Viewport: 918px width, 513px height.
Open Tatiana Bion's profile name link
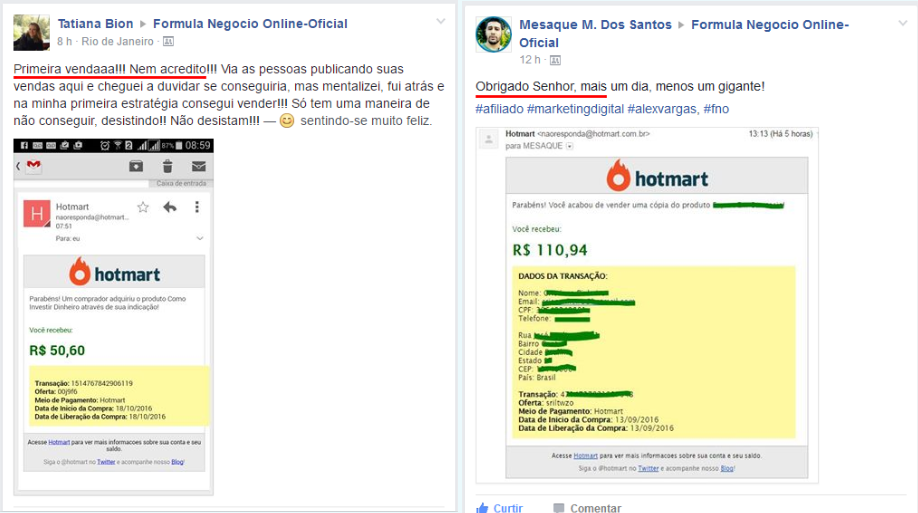coord(95,24)
